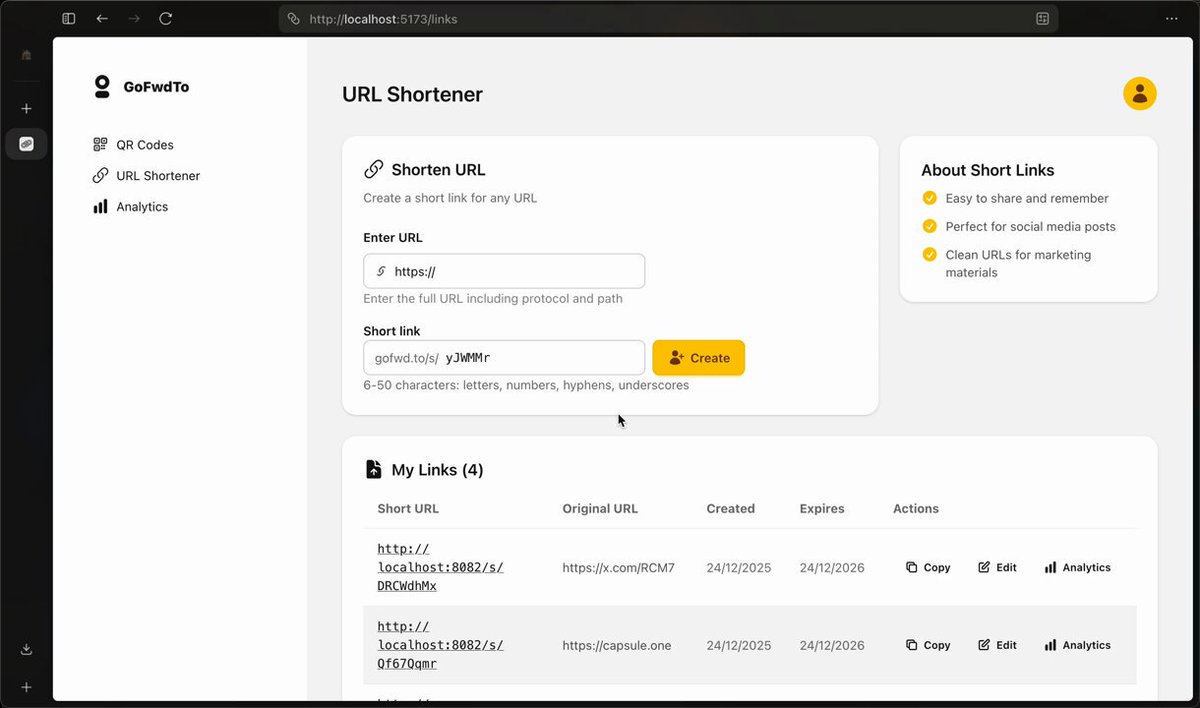The width and height of the screenshot is (1200, 708).
Task: Open the browser three-dot more menu
Action: (1171, 19)
